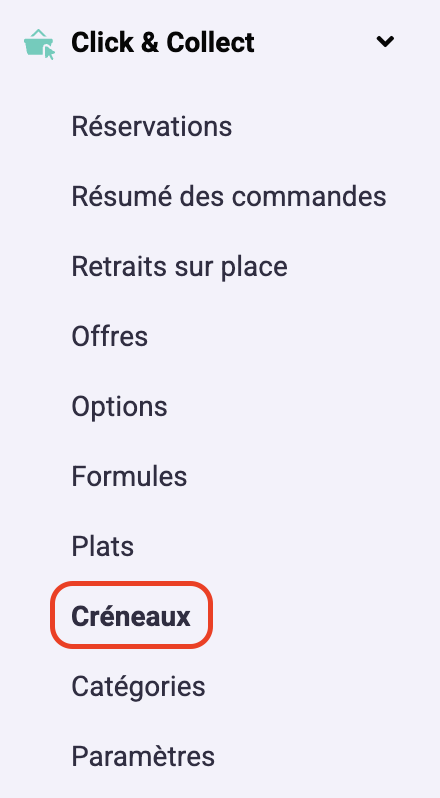
Task: Navigate to the Formules section
Action: tap(129, 476)
